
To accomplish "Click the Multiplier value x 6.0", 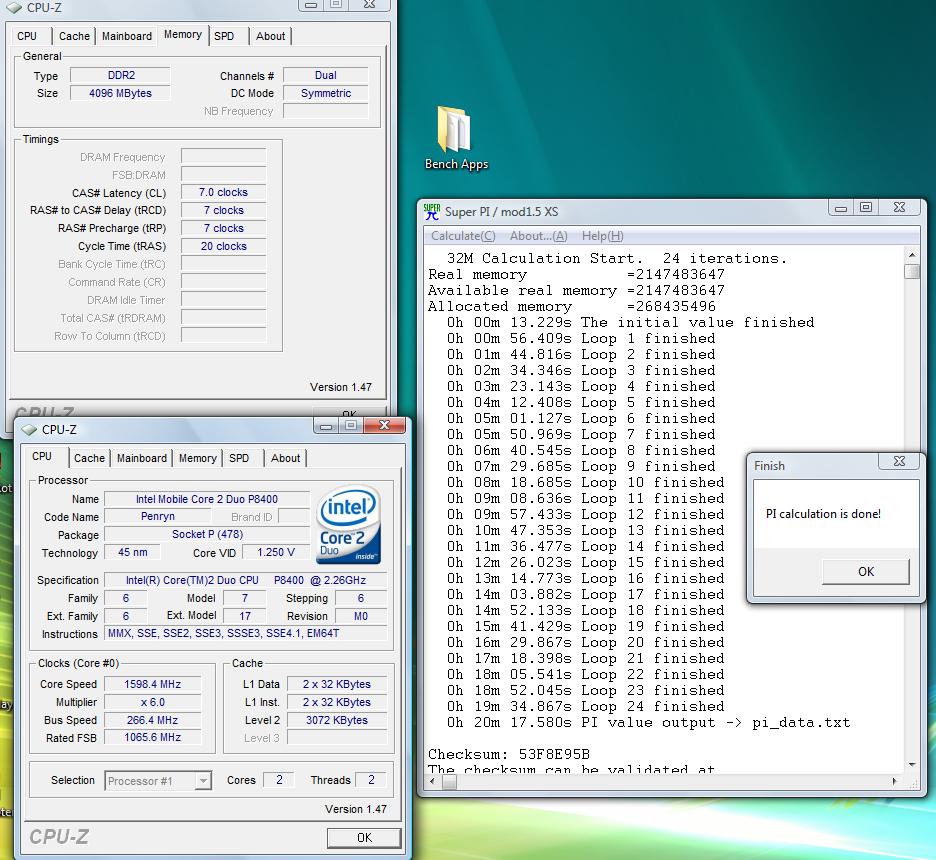I will pyautogui.click(x=152, y=702).
